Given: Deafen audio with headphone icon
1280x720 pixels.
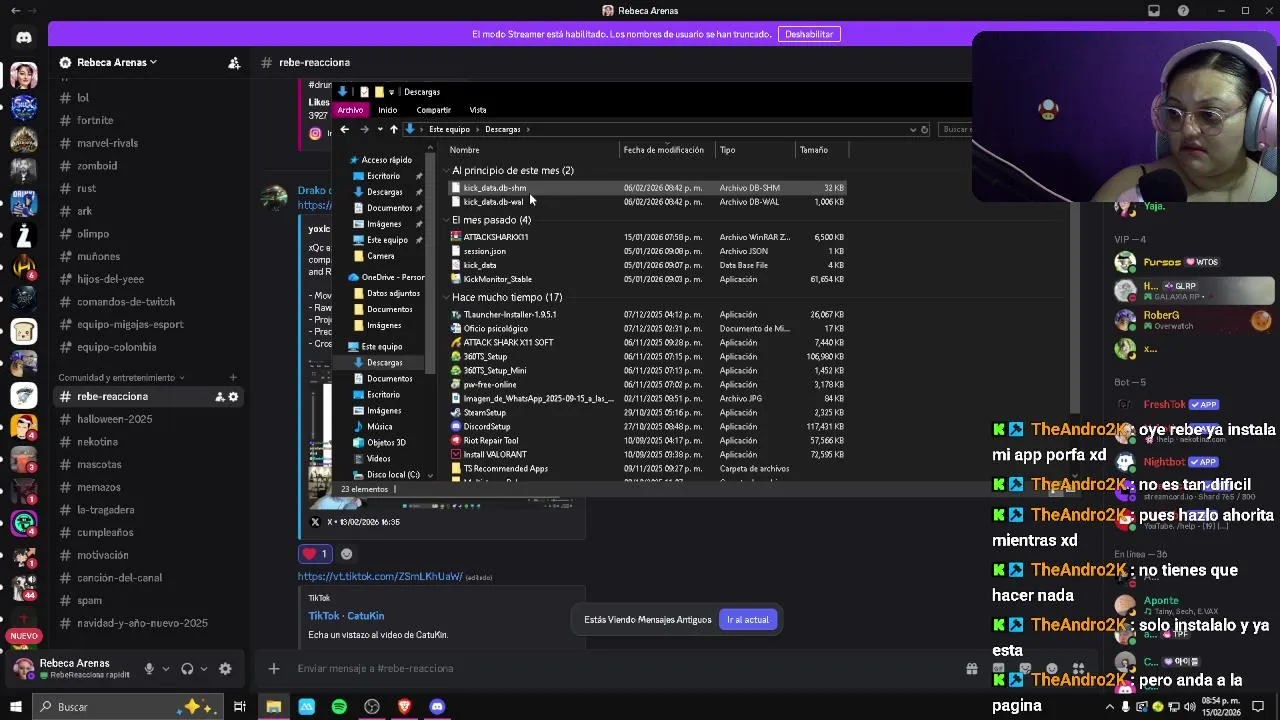Looking at the screenshot, I should point(187,669).
